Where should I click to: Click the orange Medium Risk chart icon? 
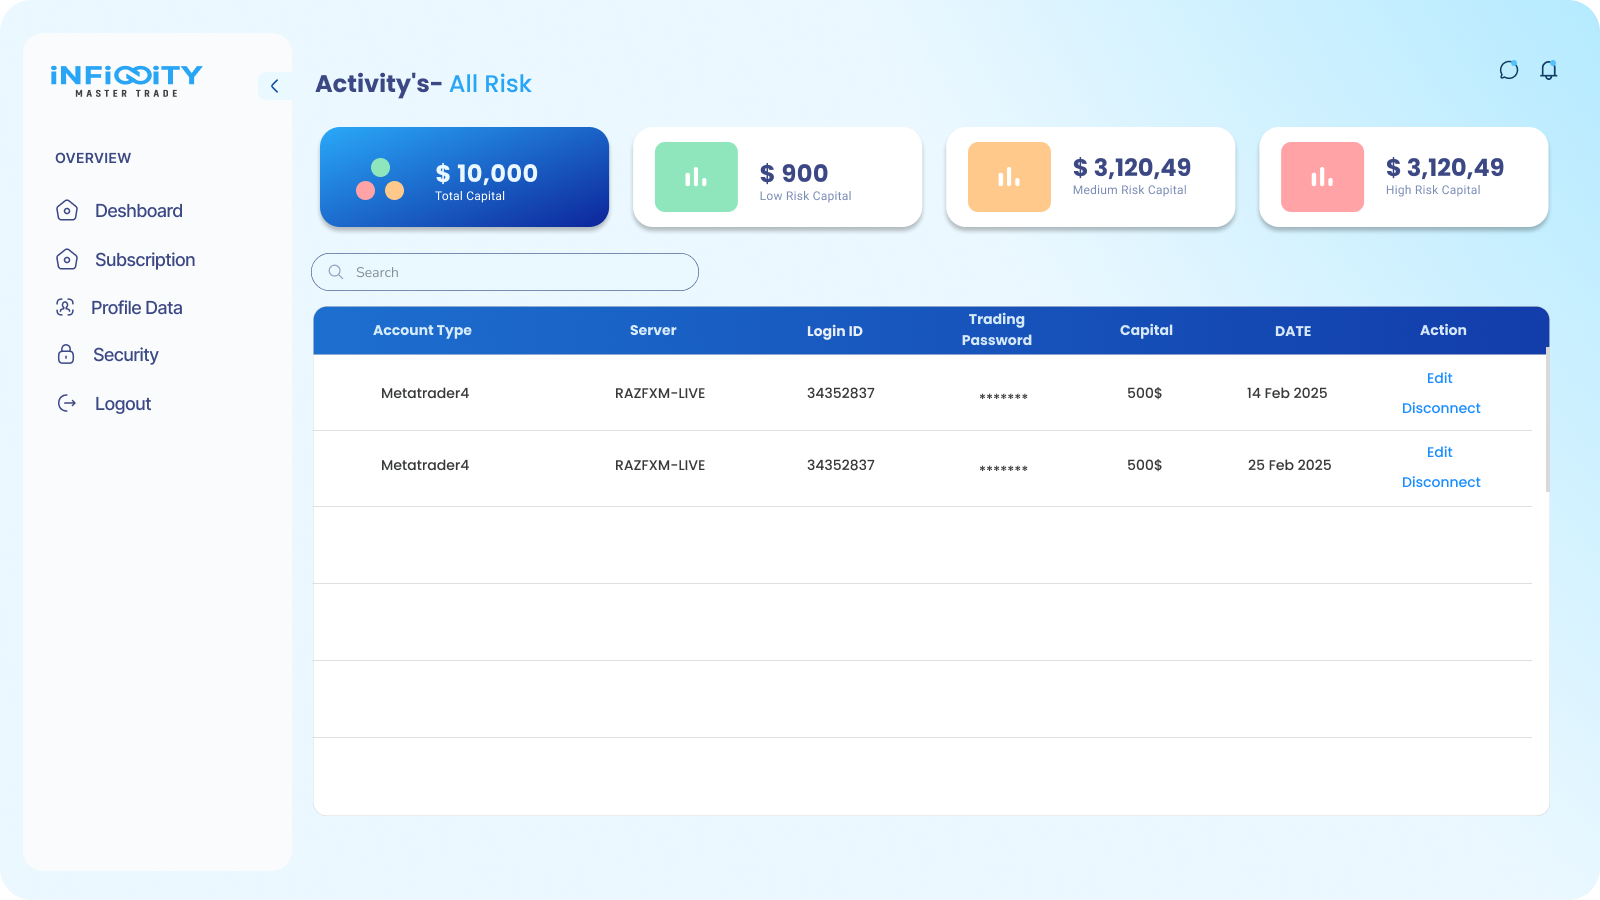[x=1009, y=177]
